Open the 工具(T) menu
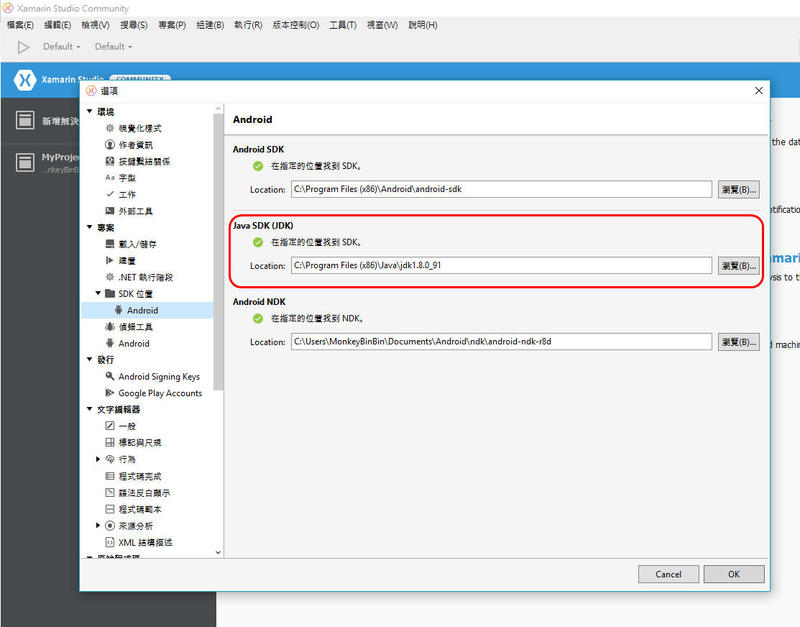 coord(343,24)
